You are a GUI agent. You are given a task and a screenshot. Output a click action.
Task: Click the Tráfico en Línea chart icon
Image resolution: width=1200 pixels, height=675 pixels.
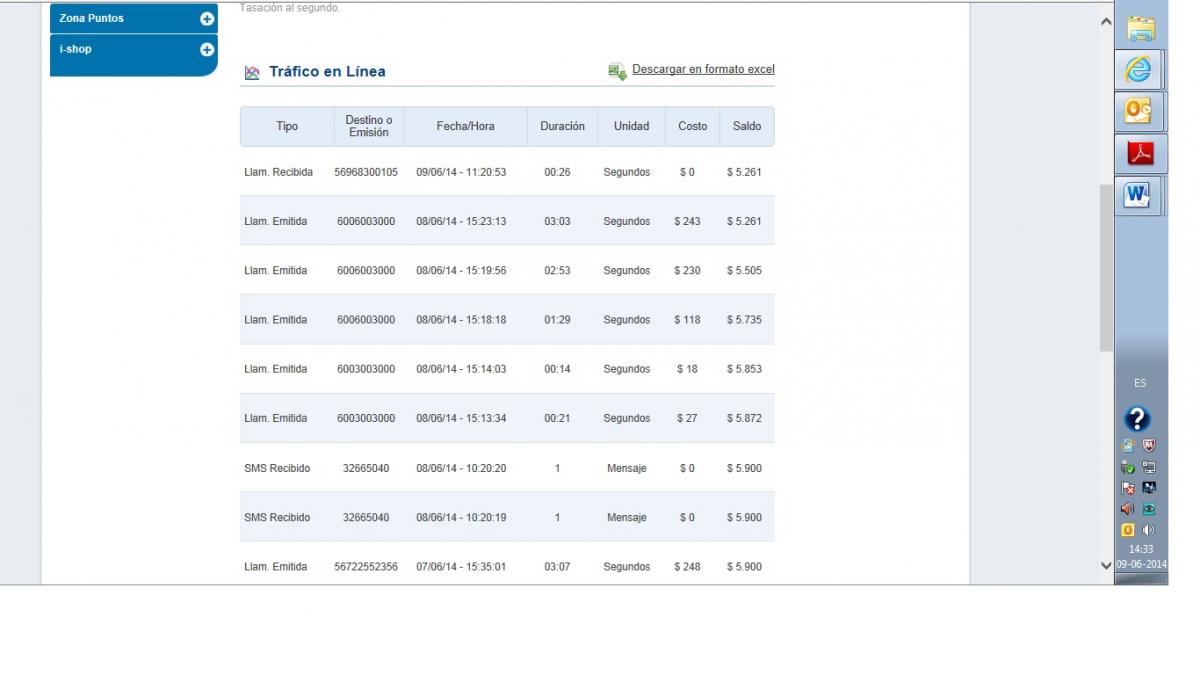pyautogui.click(x=252, y=72)
